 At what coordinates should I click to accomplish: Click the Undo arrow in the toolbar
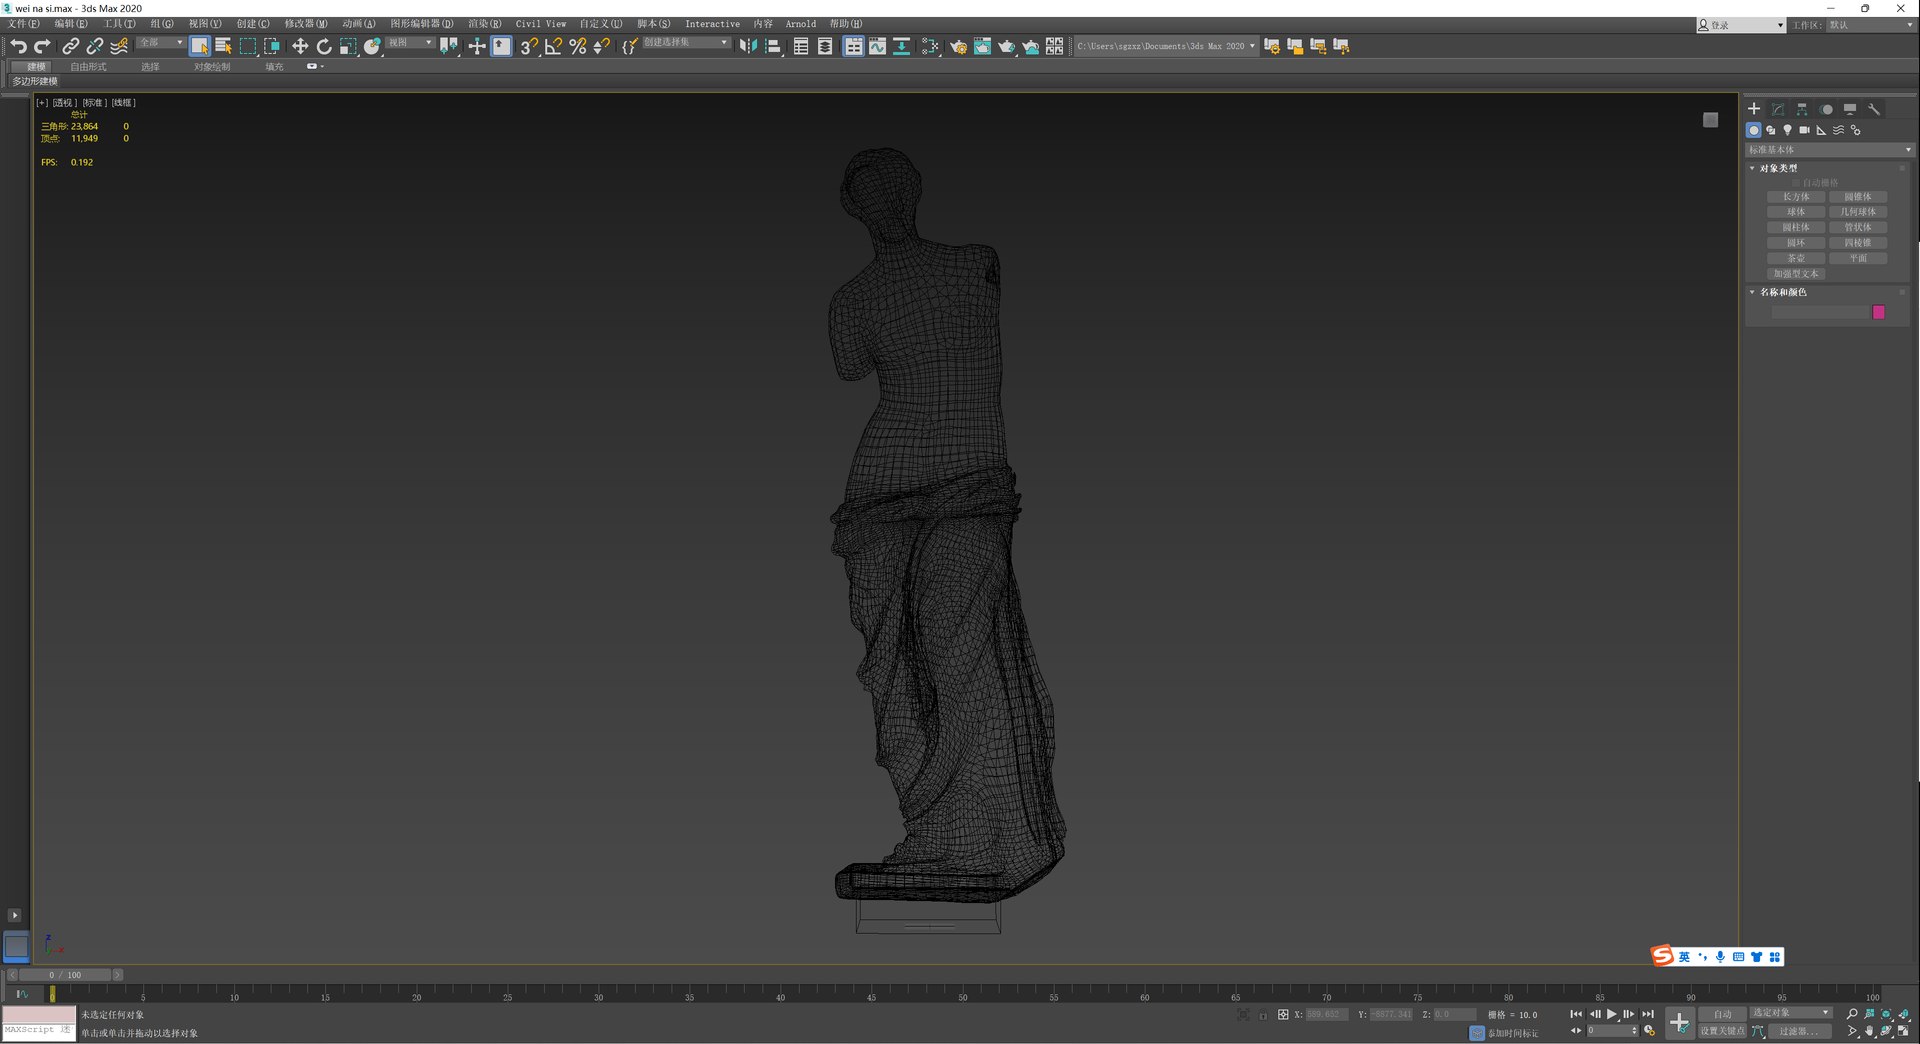pos(18,46)
